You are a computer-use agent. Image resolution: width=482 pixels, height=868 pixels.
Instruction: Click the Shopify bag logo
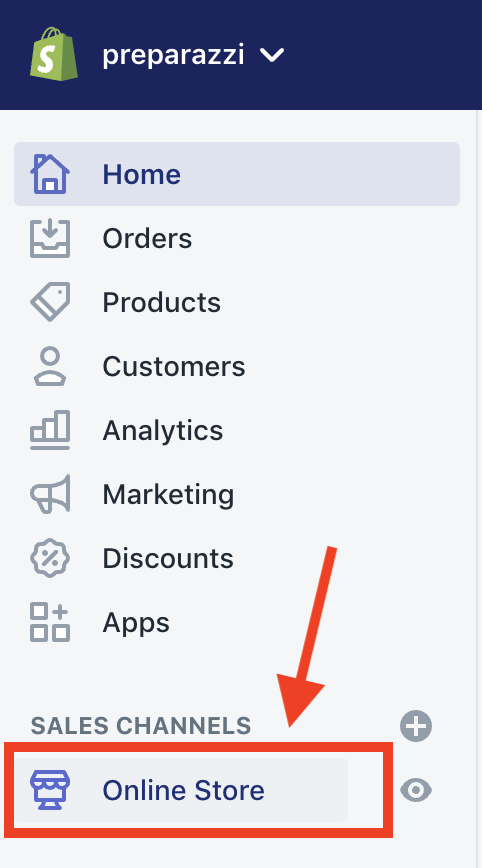(54, 54)
